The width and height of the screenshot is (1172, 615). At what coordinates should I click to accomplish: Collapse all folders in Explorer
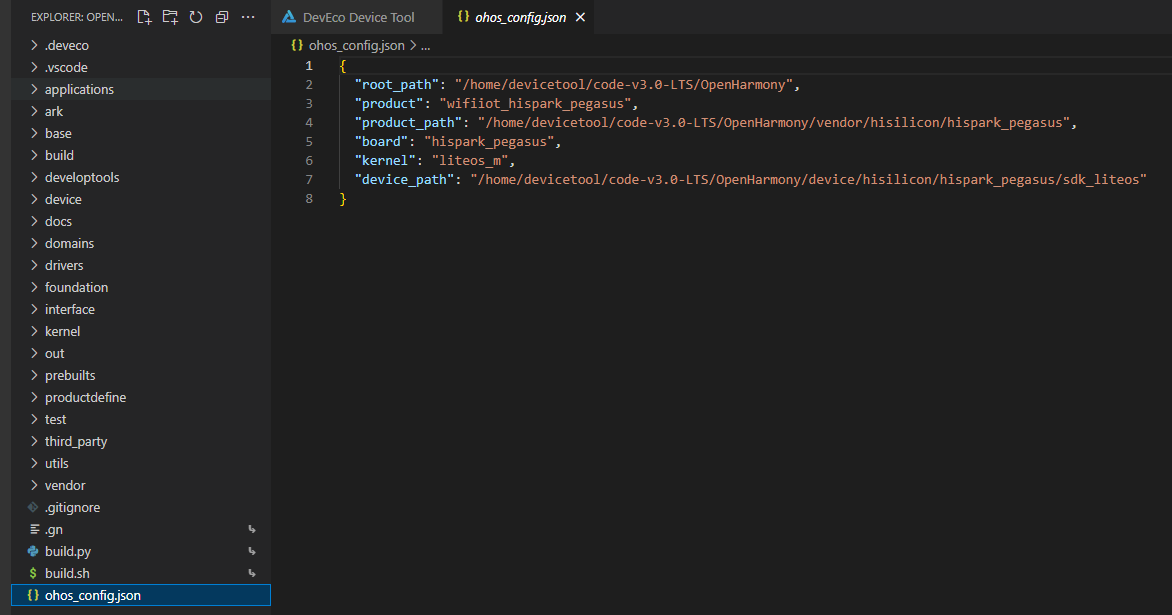[x=222, y=17]
